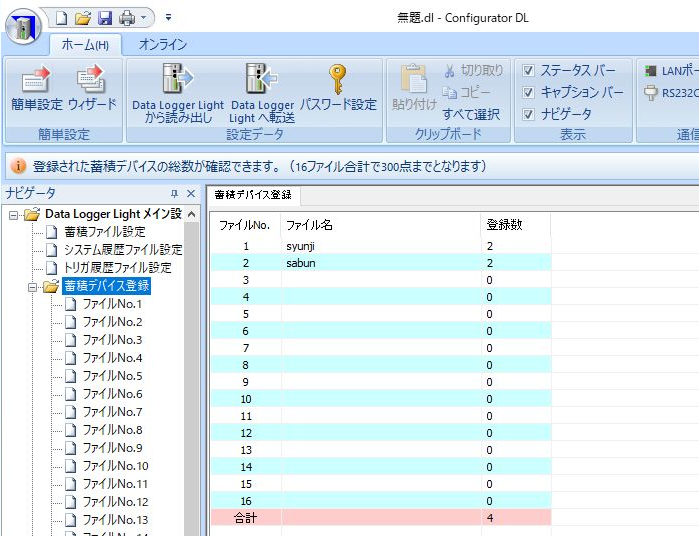Viewport: 700px width, 536px height.
Task: Toggle キャプションバー checkbox
Action: [x=529, y=92]
